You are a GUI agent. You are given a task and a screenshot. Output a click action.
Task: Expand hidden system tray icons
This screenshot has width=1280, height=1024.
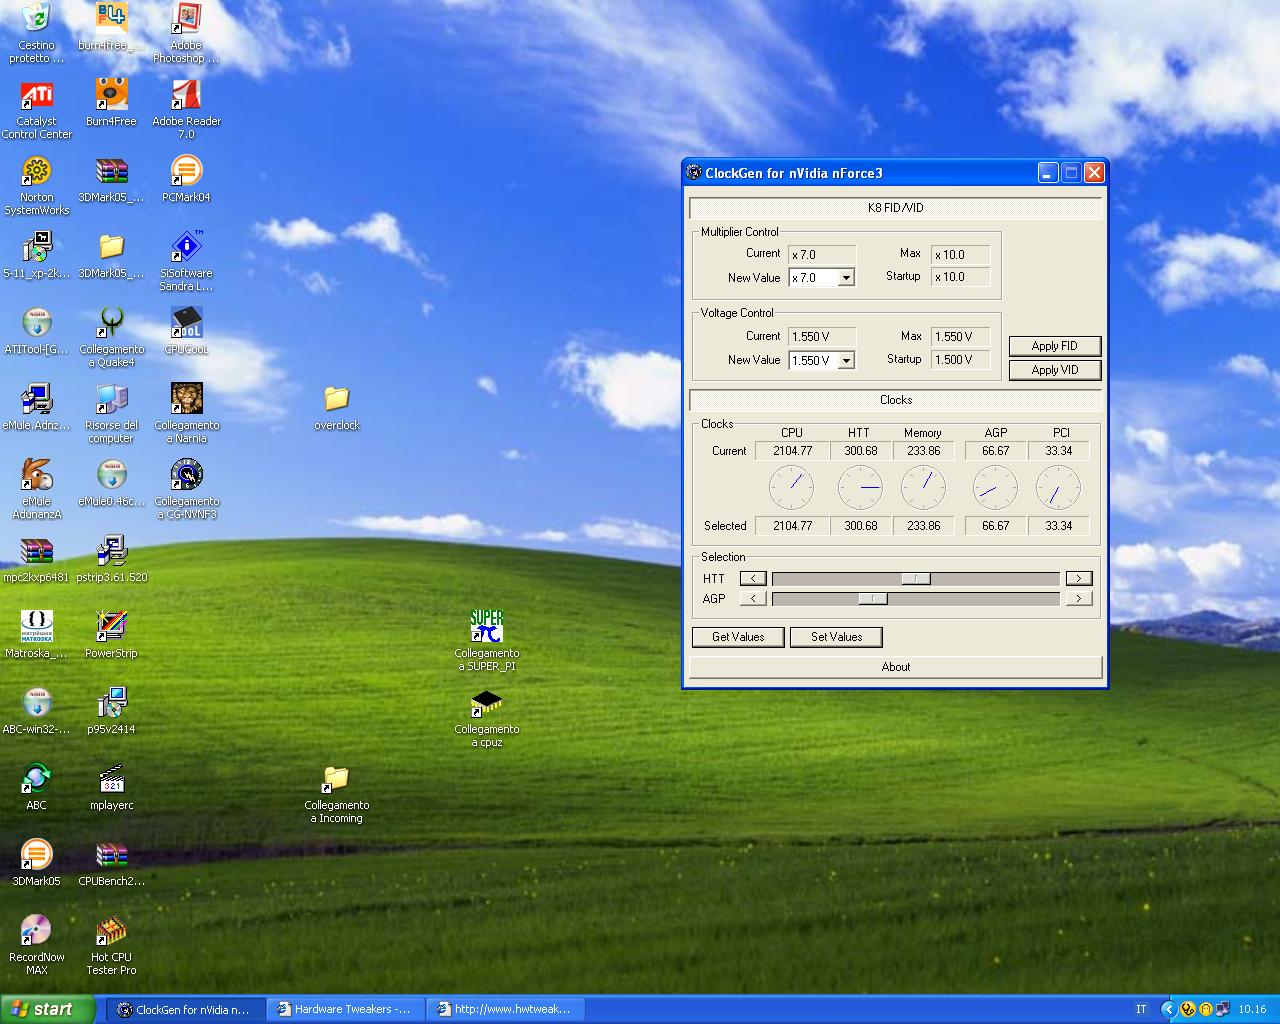1168,1010
